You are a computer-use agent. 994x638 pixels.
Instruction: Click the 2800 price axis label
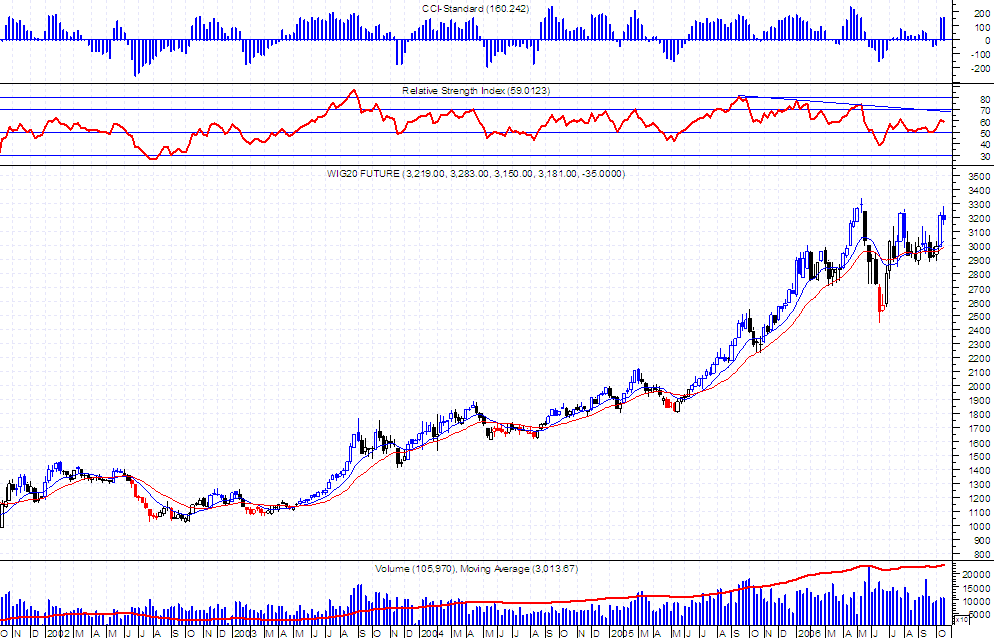click(981, 275)
